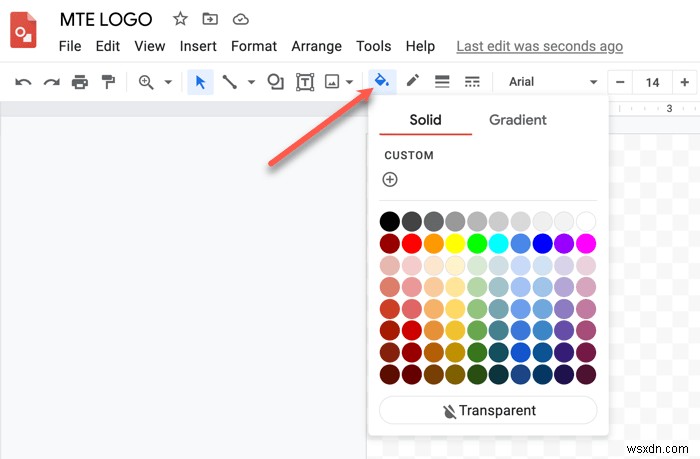Open Border dash style options
Viewport: 700px width, 459px height.
pos(472,82)
